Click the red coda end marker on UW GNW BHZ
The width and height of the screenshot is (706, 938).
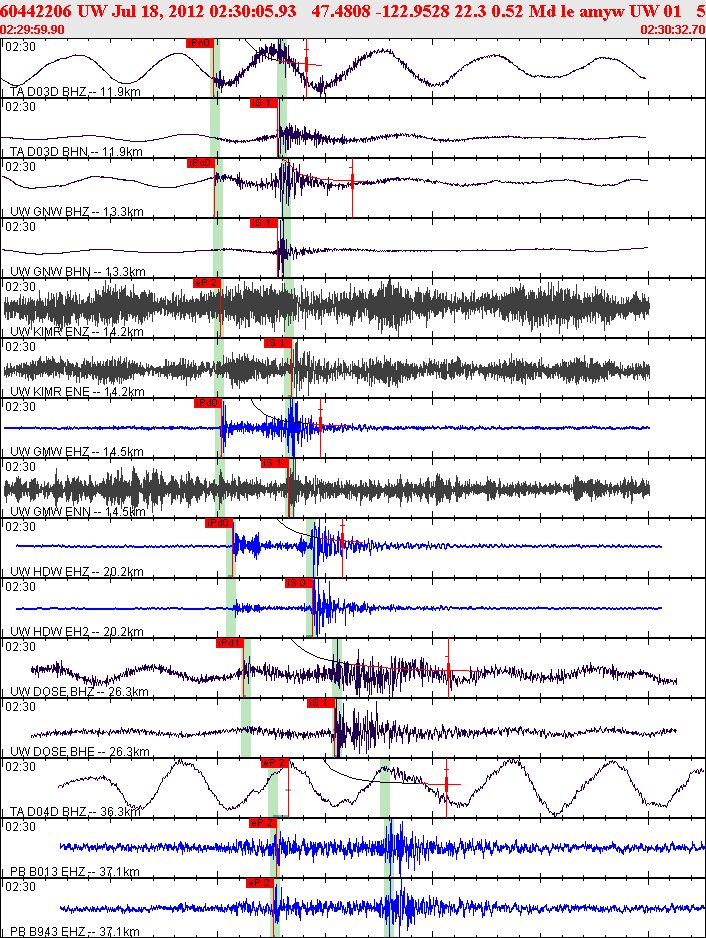tap(352, 181)
